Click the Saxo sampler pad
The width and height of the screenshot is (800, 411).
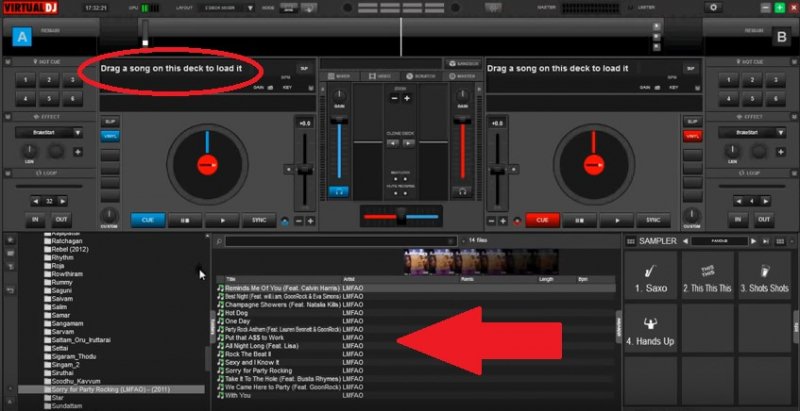(x=651, y=276)
